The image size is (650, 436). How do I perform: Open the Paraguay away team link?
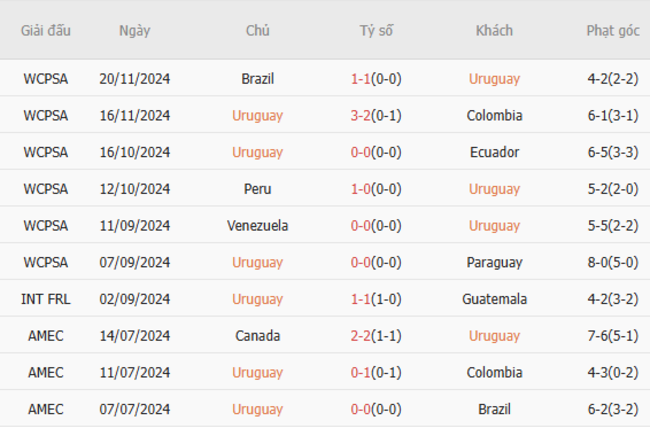point(494,263)
